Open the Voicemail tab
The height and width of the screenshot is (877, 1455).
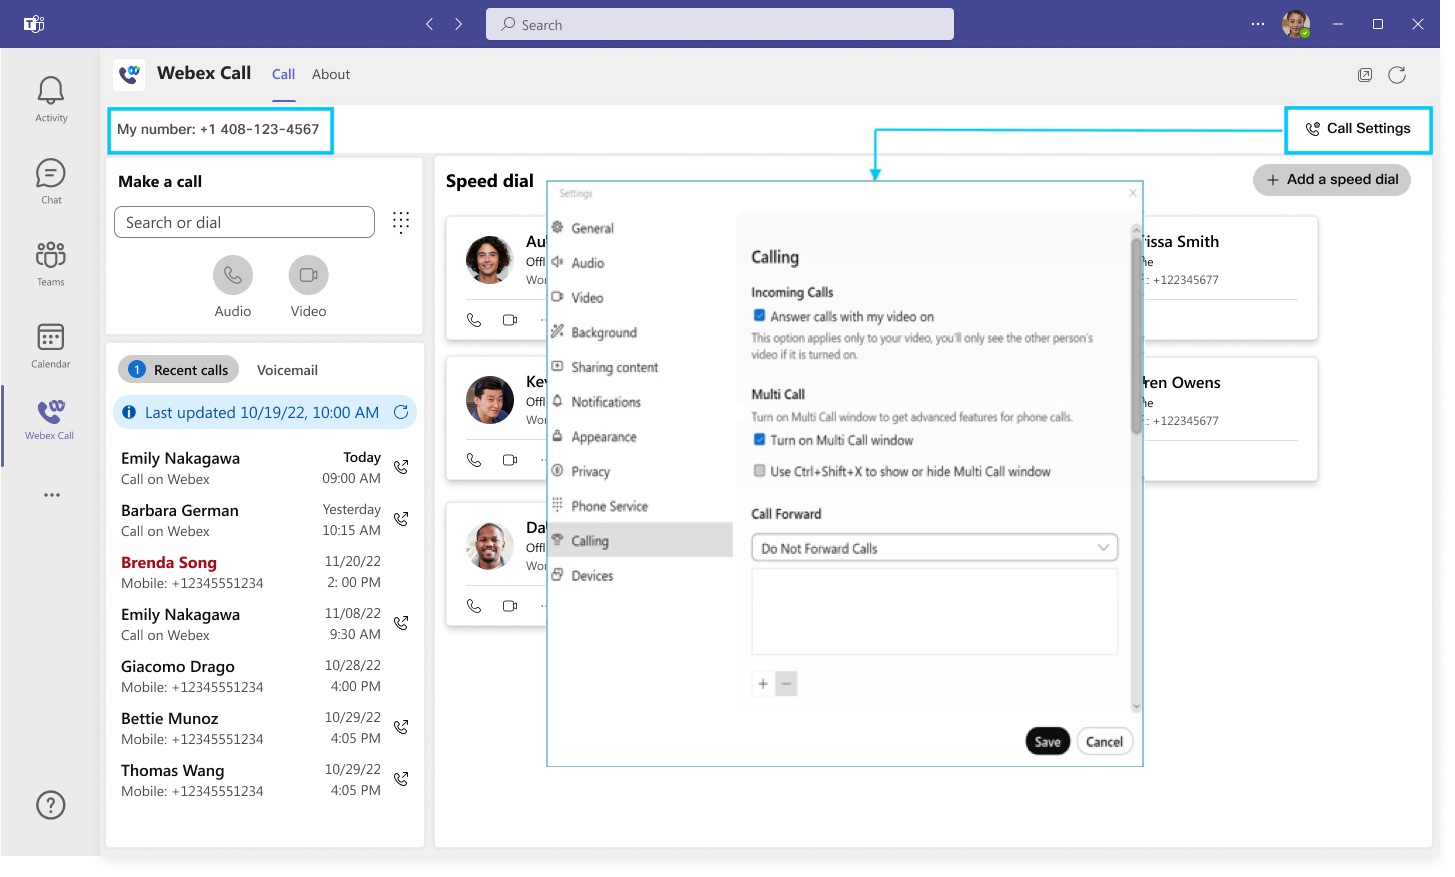point(287,369)
